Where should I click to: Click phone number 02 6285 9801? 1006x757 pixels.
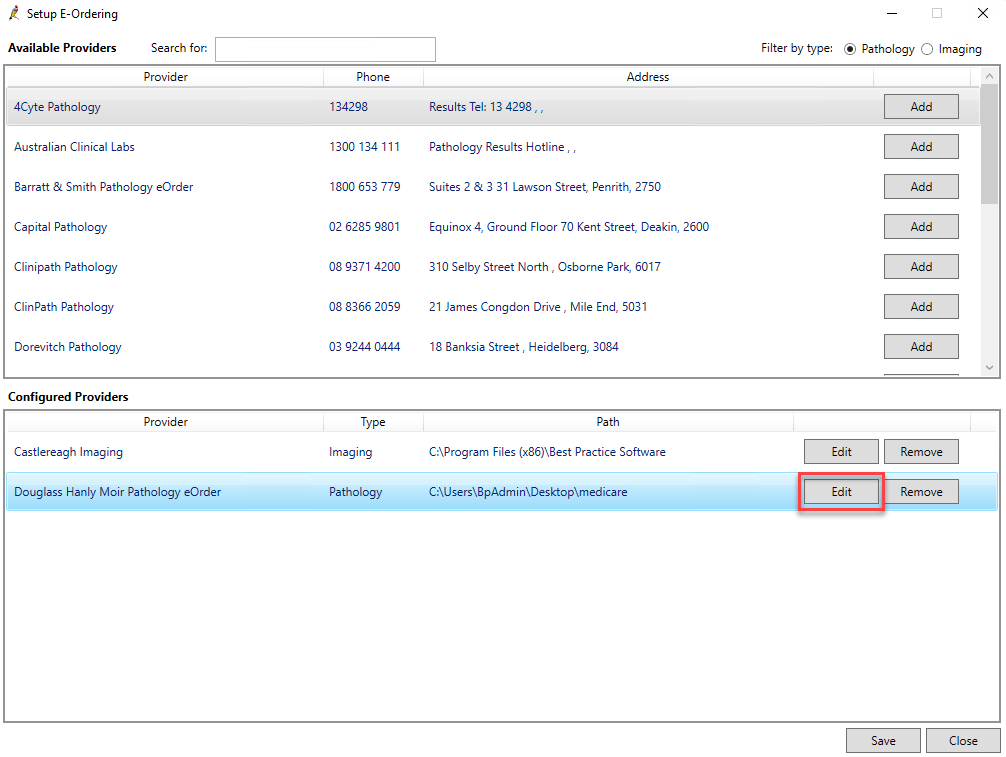tap(364, 226)
